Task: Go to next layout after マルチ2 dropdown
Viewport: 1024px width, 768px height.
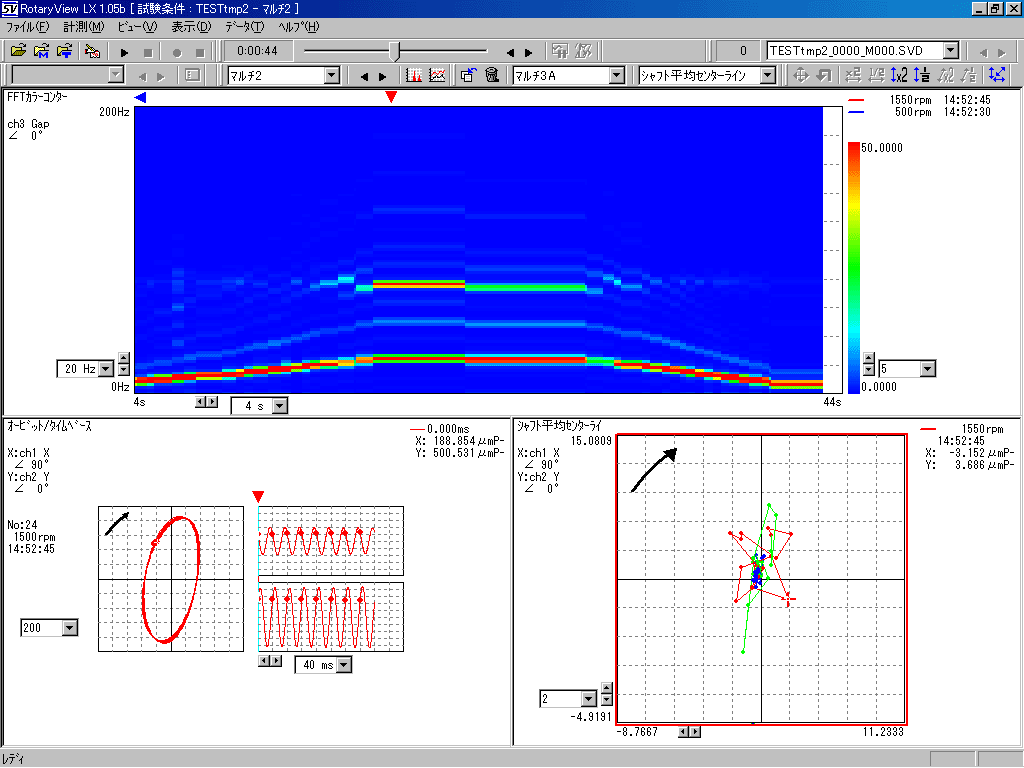Action: point(383,76)
